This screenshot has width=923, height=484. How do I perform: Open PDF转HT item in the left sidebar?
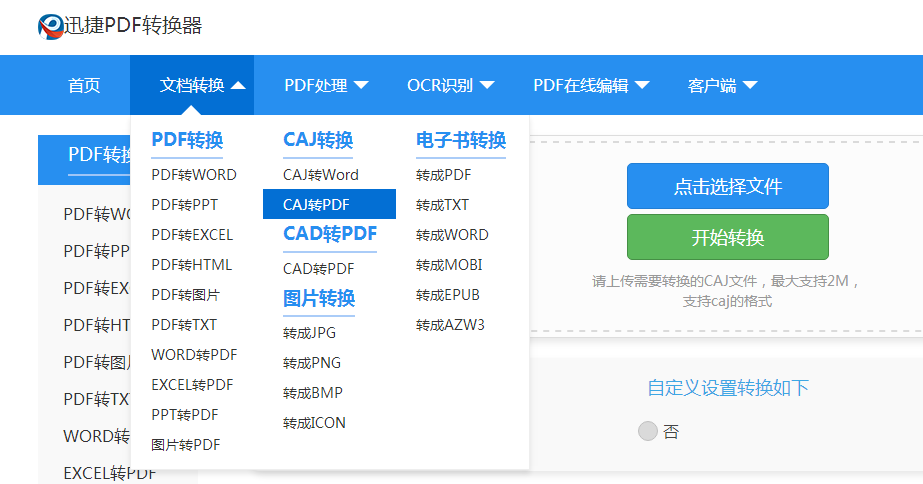97,326
